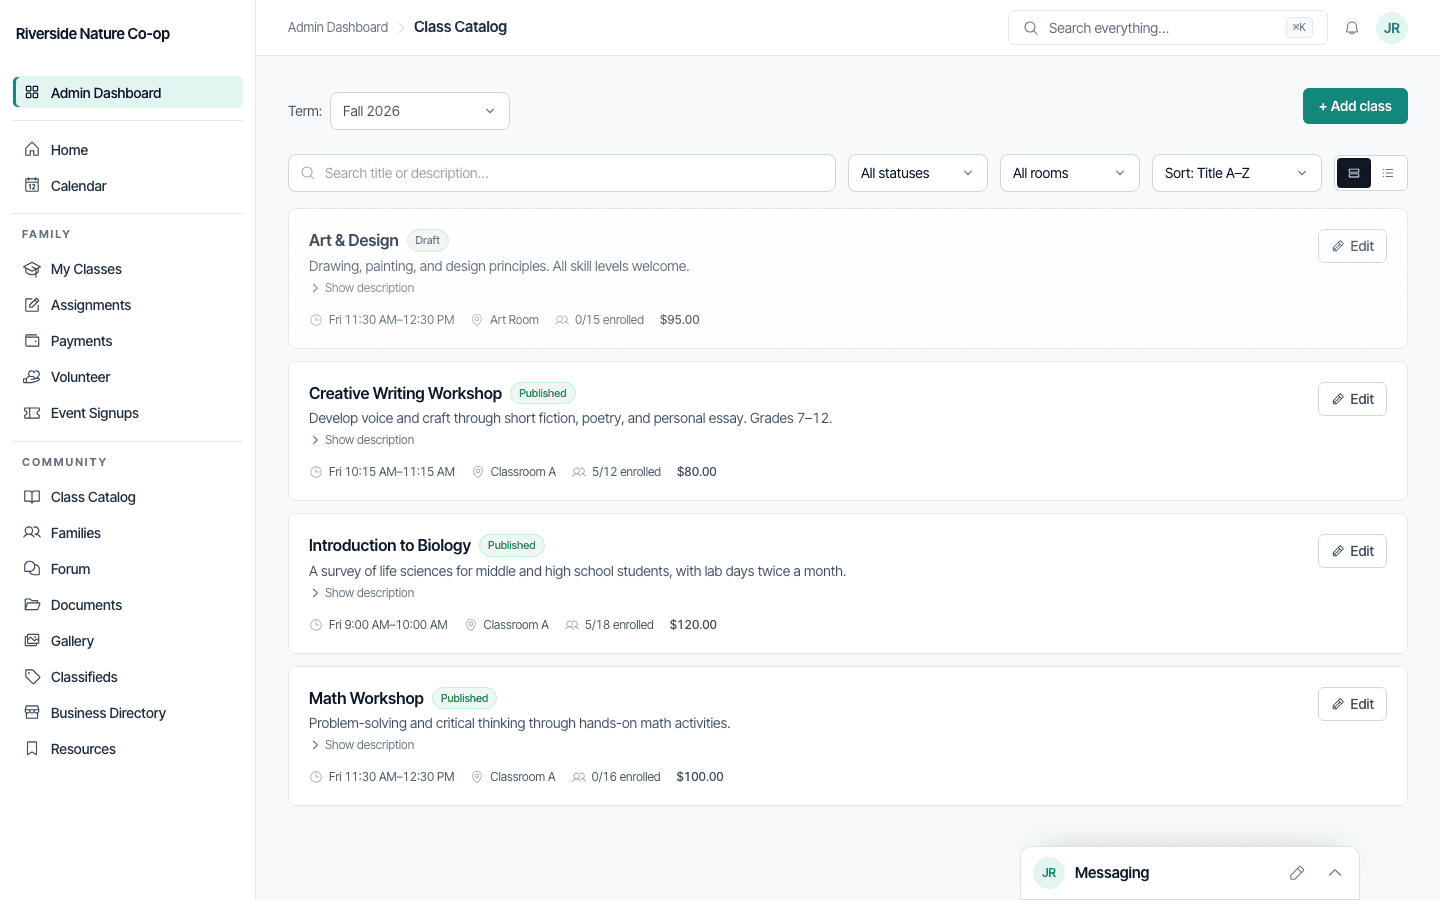Switch to card view layout
The height and width of the screenshot is (900, 1440).
click(1354, 173)
